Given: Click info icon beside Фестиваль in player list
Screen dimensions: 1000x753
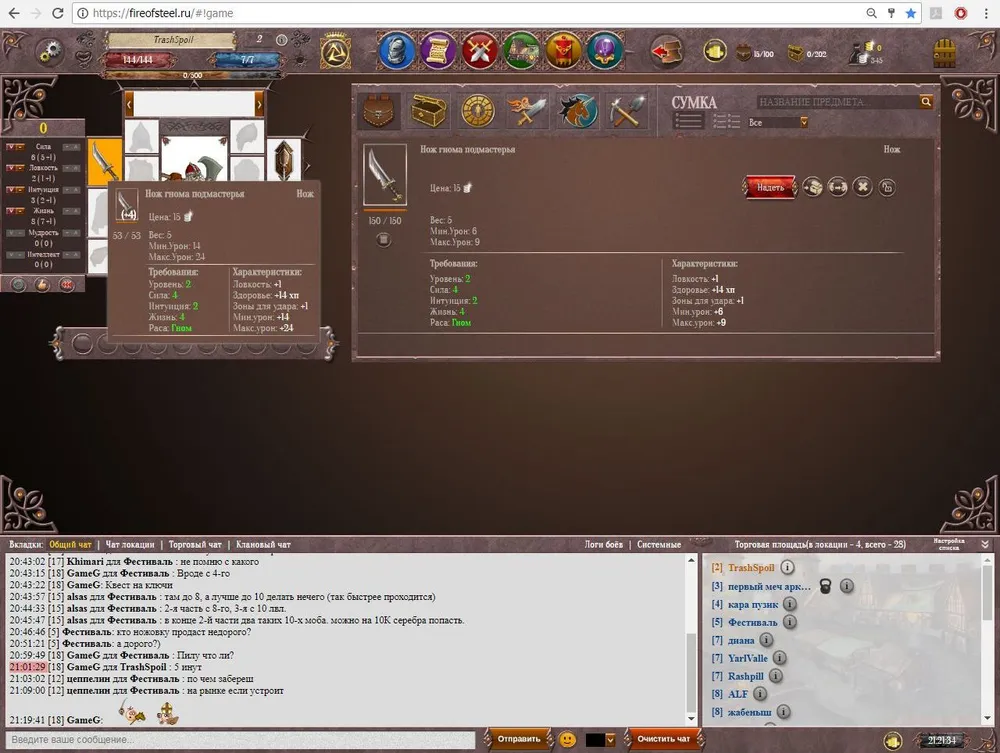Looking at the screenshot, I should click(x=790, y=622).
